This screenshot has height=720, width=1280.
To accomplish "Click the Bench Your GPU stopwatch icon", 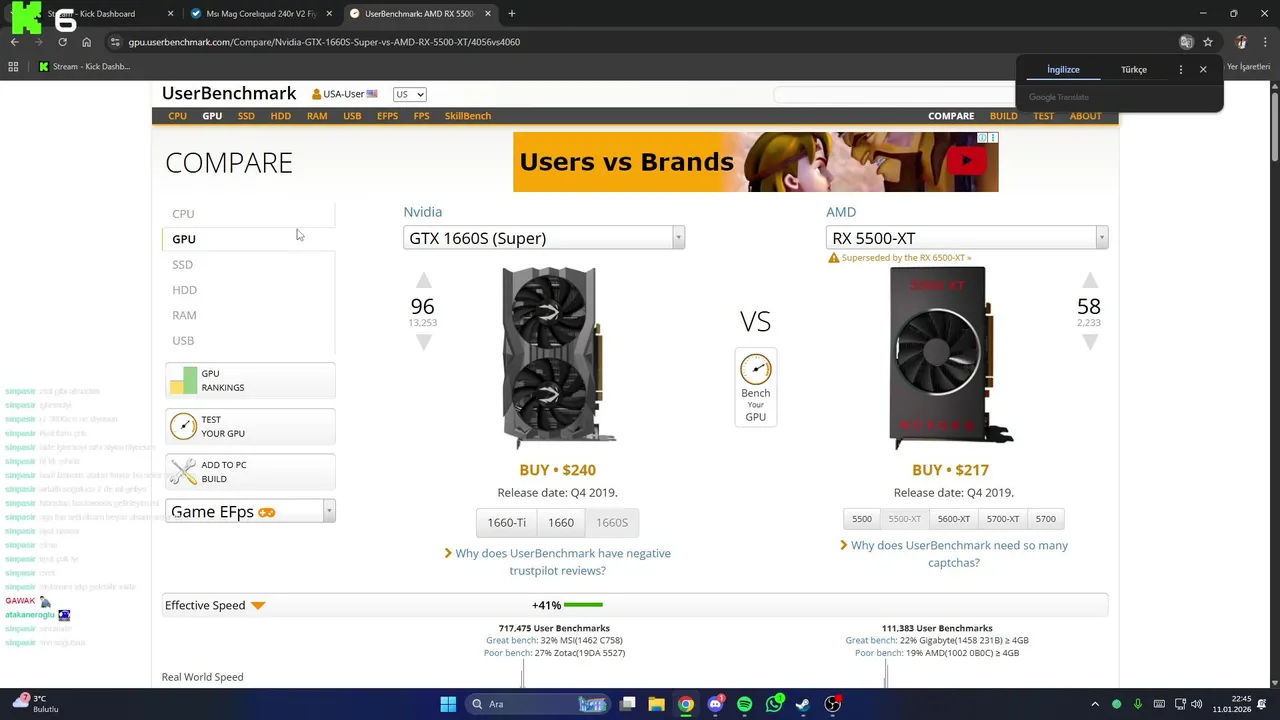I will 755,369.
